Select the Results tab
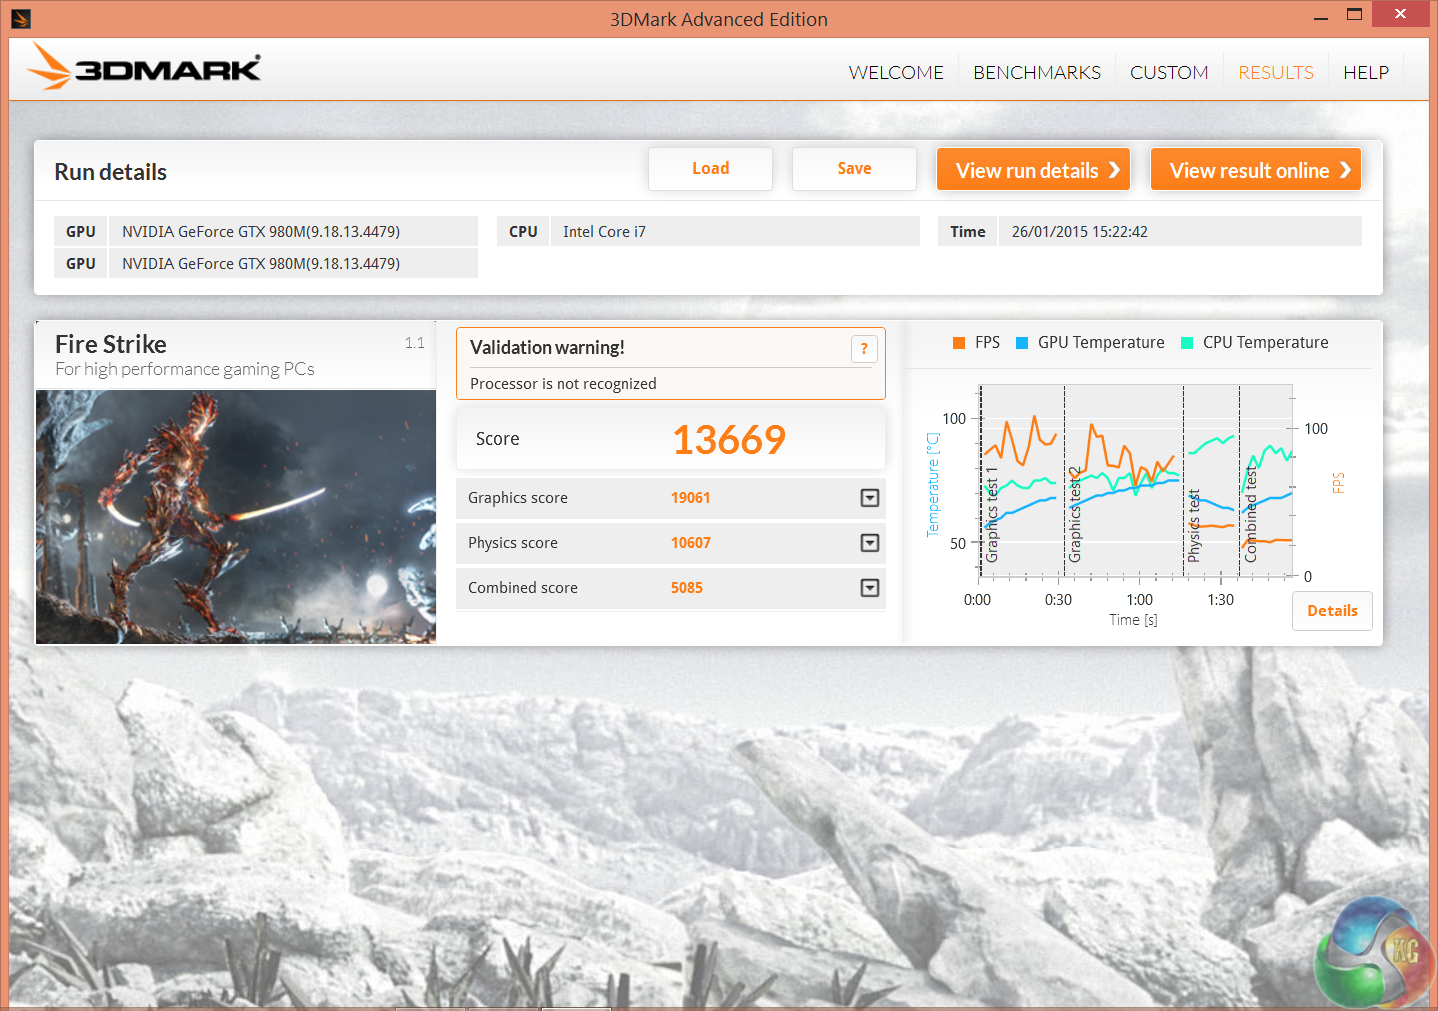The width and height of the screenshot is (1438, 1011). 1275,73
